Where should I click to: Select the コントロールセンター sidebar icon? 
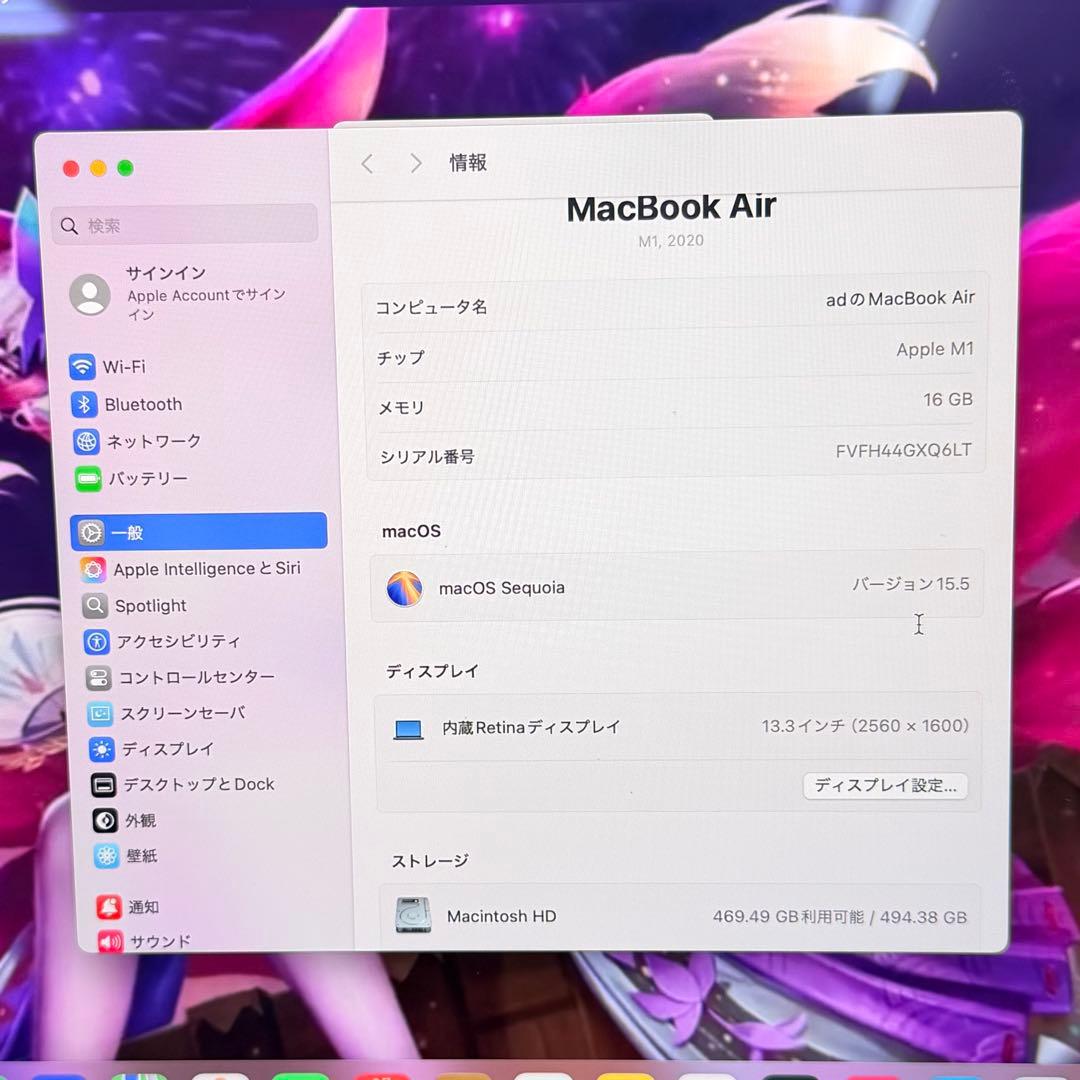(96, 677)
